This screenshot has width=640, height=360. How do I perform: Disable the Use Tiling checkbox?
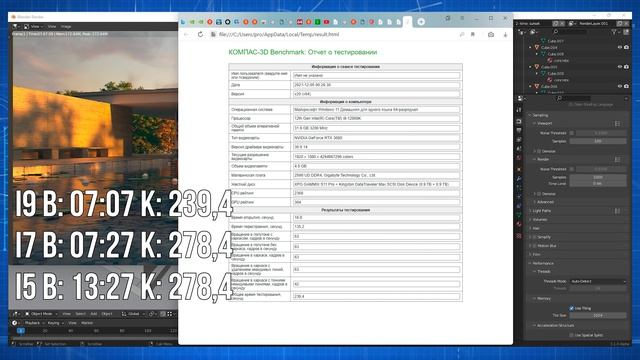click(x=571, y=308)
